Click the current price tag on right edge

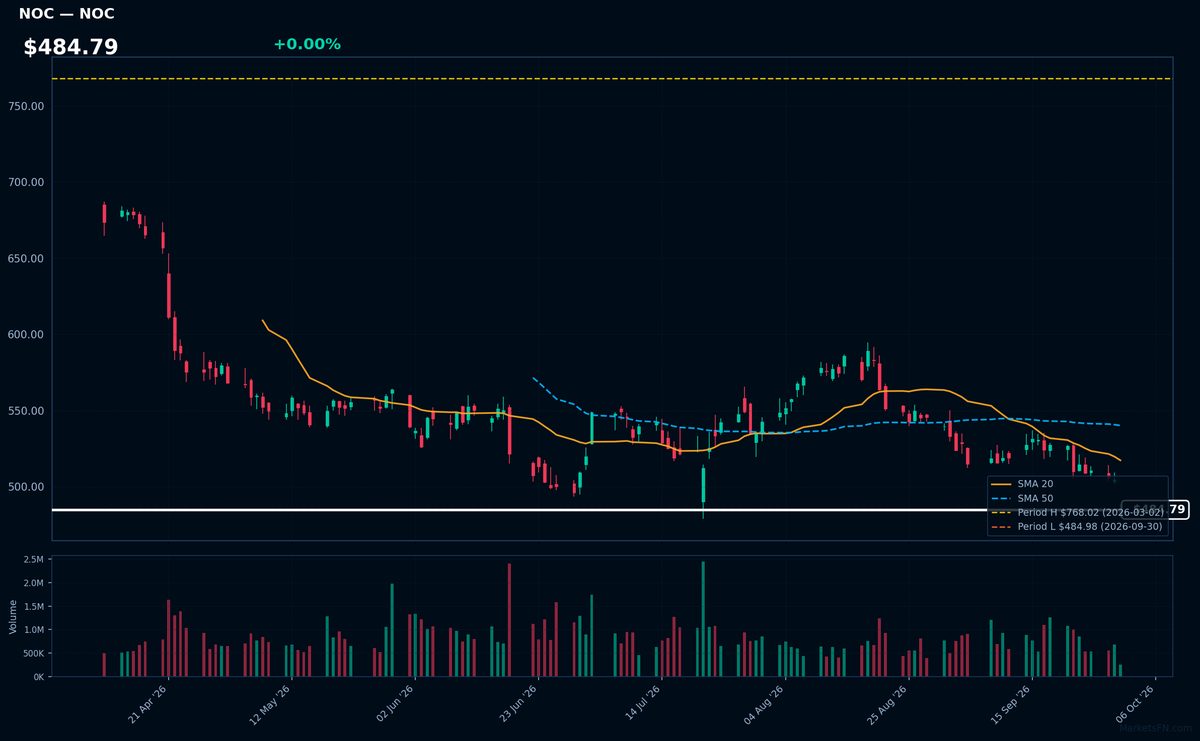click(1155, 510)
